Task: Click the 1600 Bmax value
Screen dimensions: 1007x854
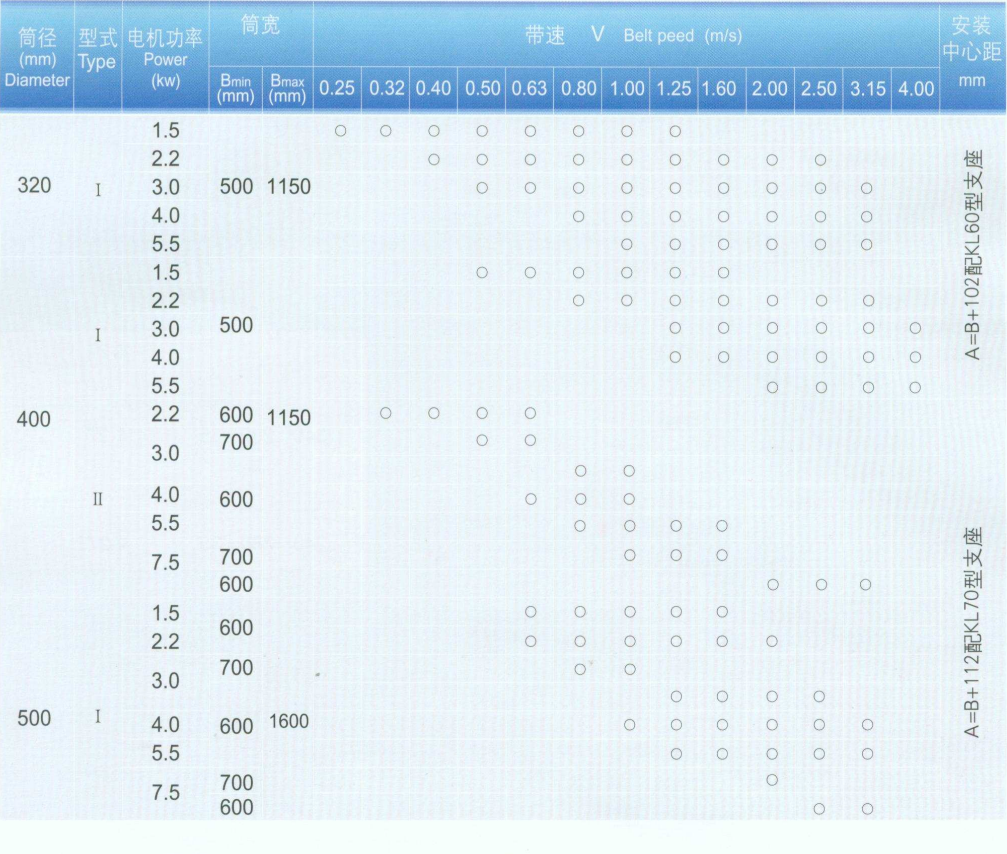Action: [x=289, y=722]
